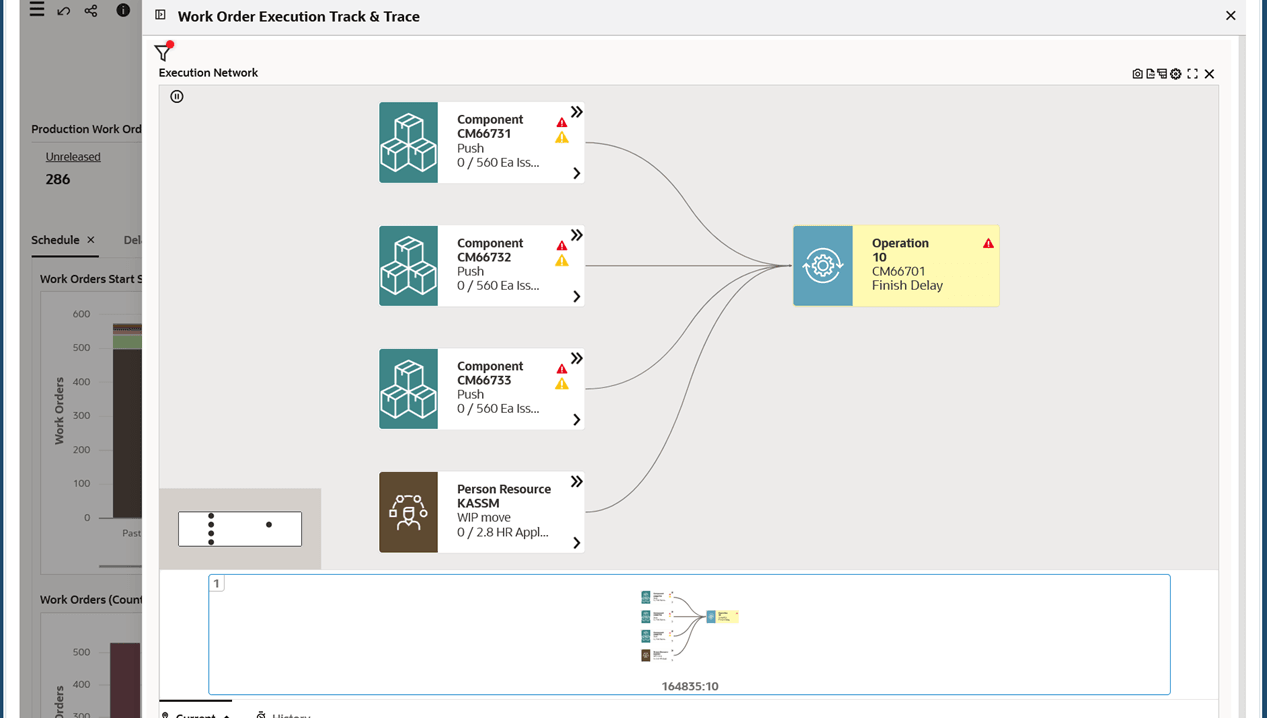The height and width of the screenshot is (718, 1267).
Task: Pause the network with pause button
Action: click(177, 97)
